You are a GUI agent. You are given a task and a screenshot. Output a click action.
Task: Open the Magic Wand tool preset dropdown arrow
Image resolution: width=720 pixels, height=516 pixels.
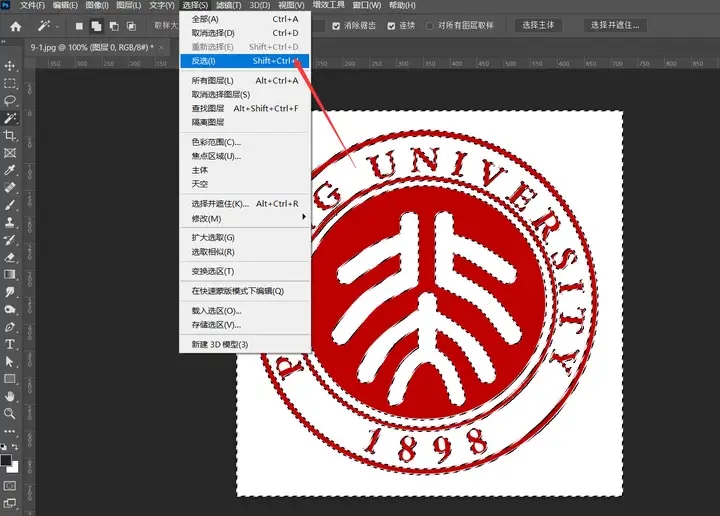coord(57,27)
